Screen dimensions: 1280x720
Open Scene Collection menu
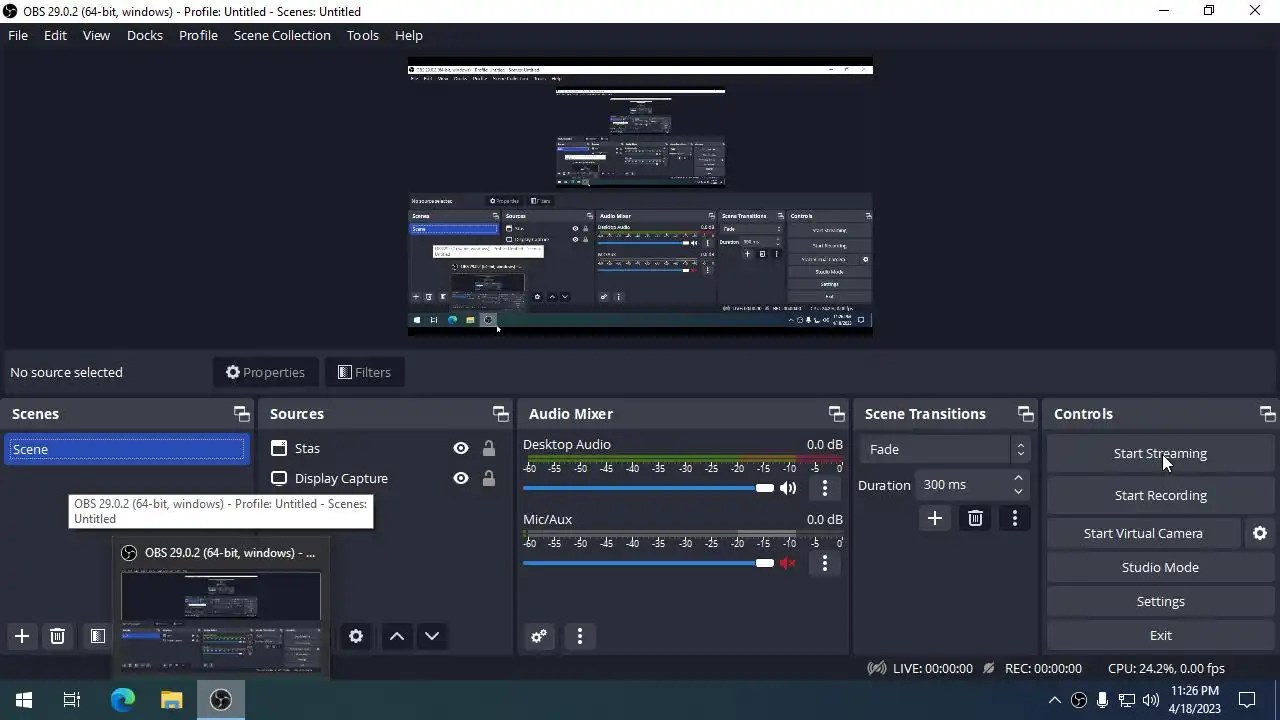(x=282, y=35)
